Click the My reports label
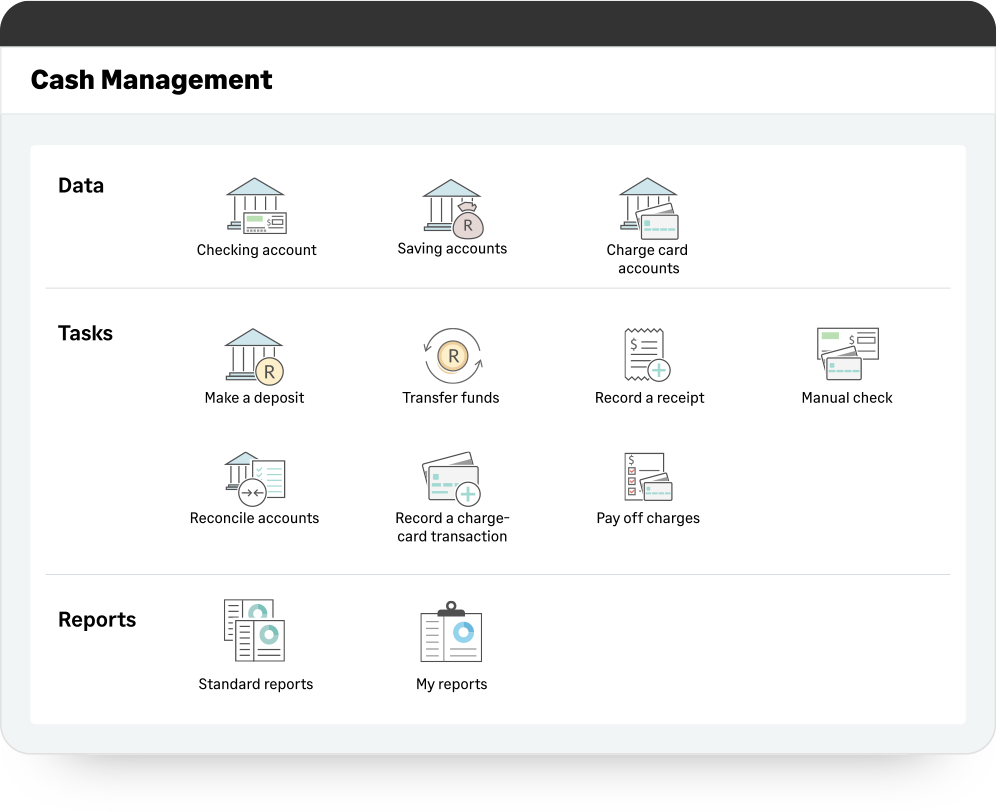The image size is (997, 812). pyautogui.click(x=451, y=684)
